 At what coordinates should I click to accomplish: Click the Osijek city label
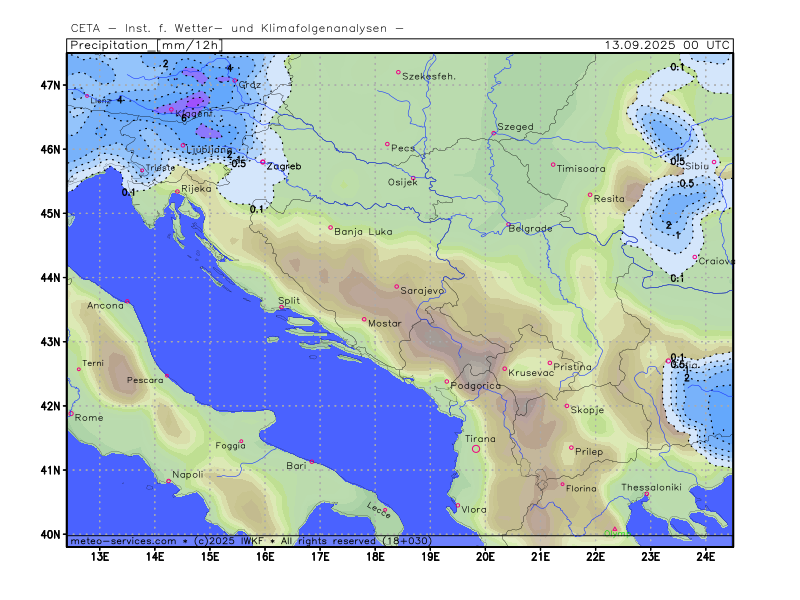pyautogui.click(x=403, y=182)
